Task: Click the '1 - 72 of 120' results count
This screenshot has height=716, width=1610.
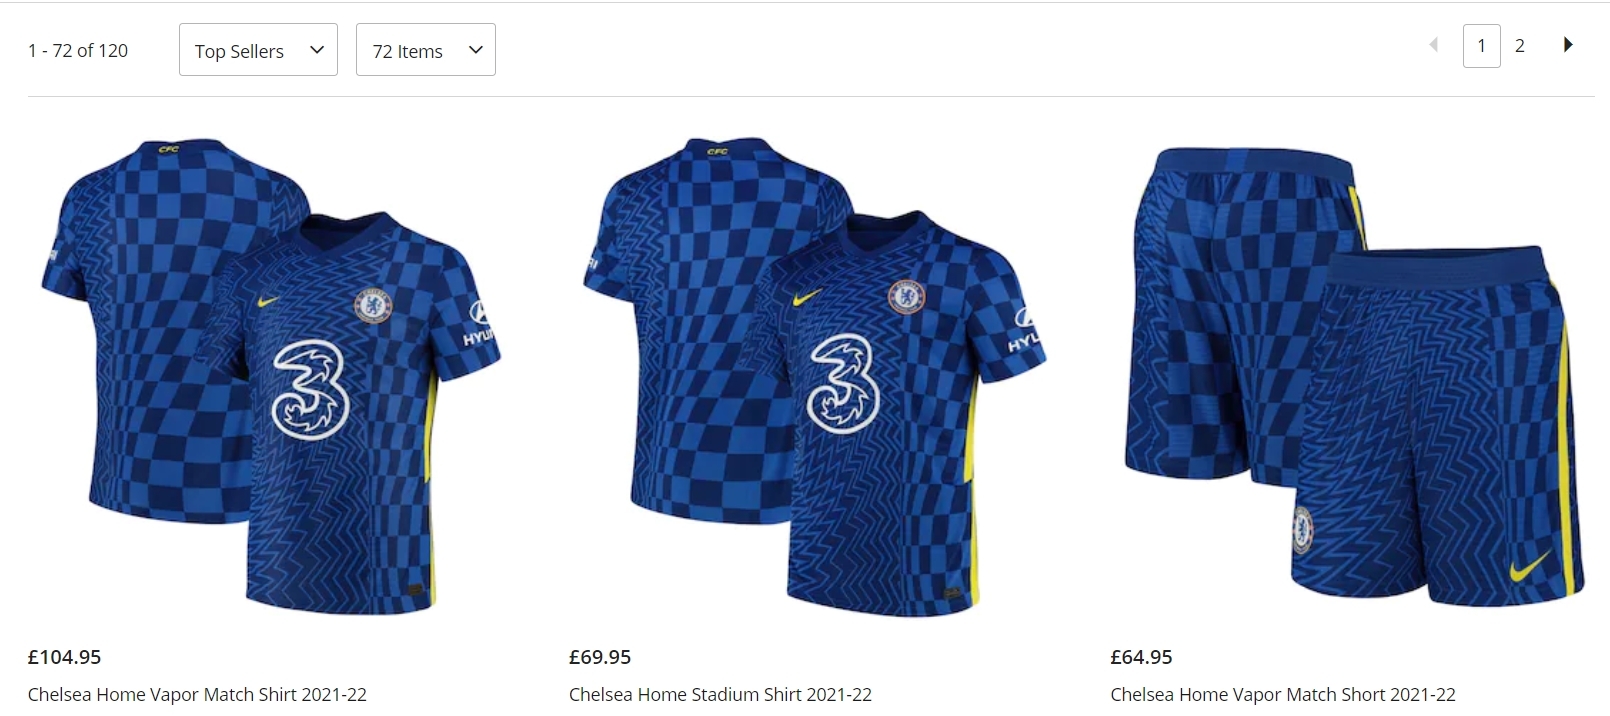Action: point(78,51)
